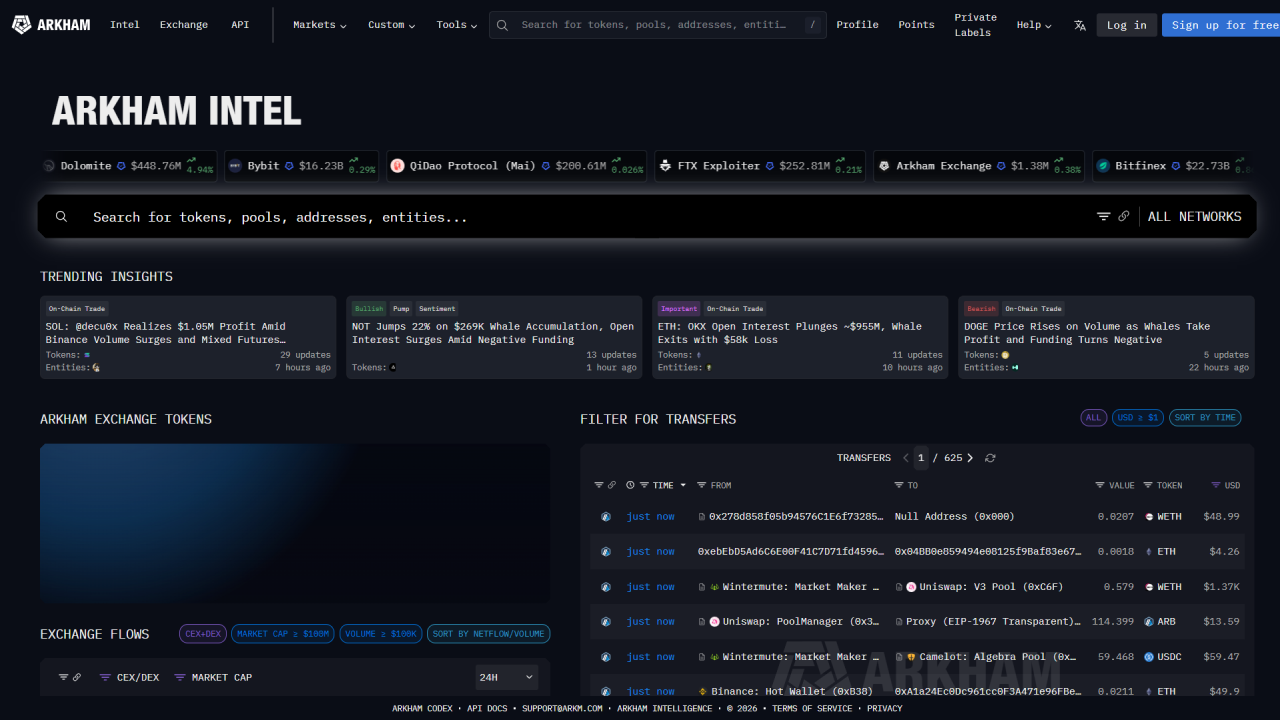Open the NOT Jumps 22% insight card

494,337
